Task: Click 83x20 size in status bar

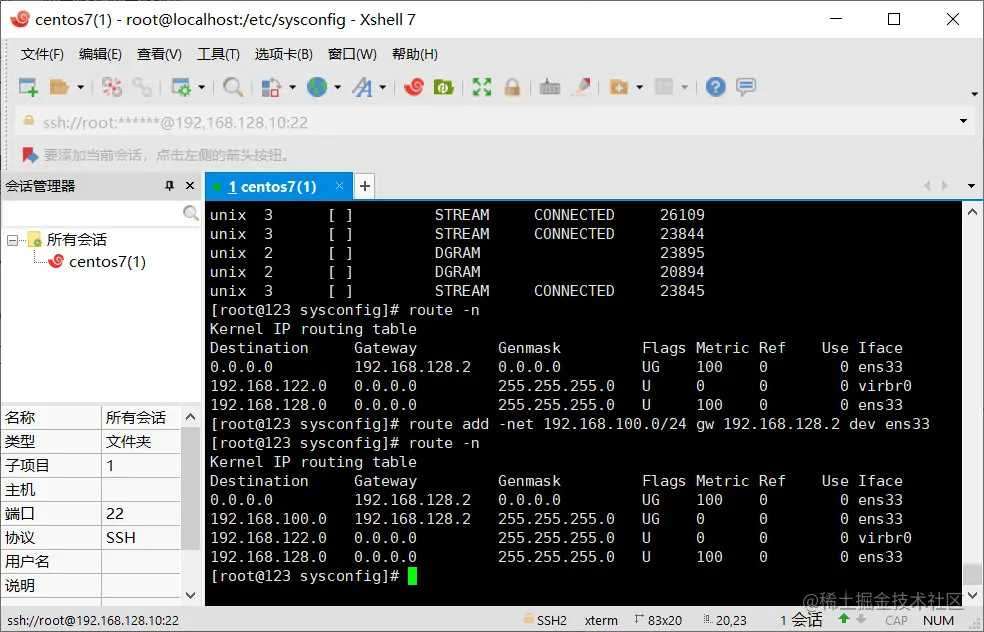Action: [x=665, y=620]
